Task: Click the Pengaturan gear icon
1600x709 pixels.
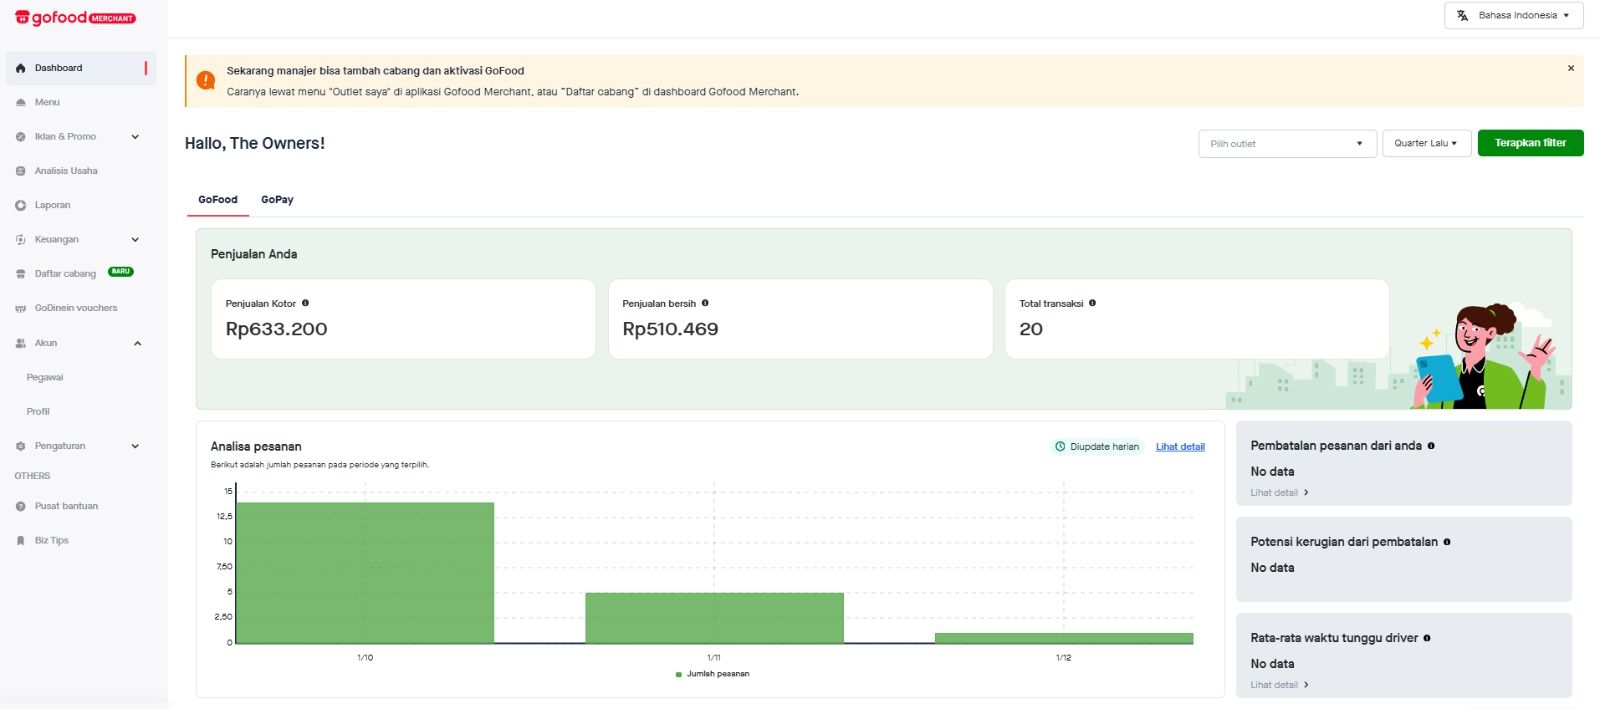Action: tap(20, 446)
